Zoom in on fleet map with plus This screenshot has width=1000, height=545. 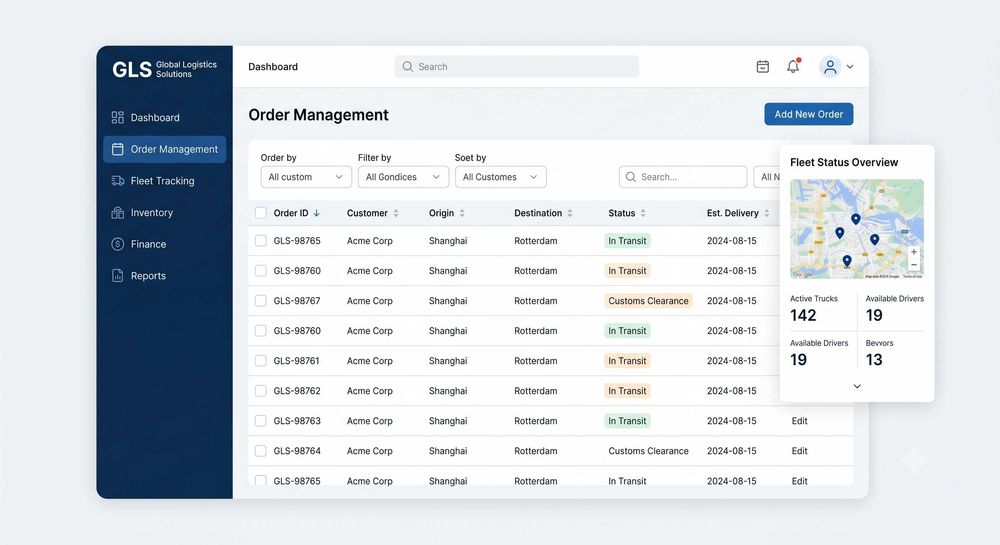913,252
